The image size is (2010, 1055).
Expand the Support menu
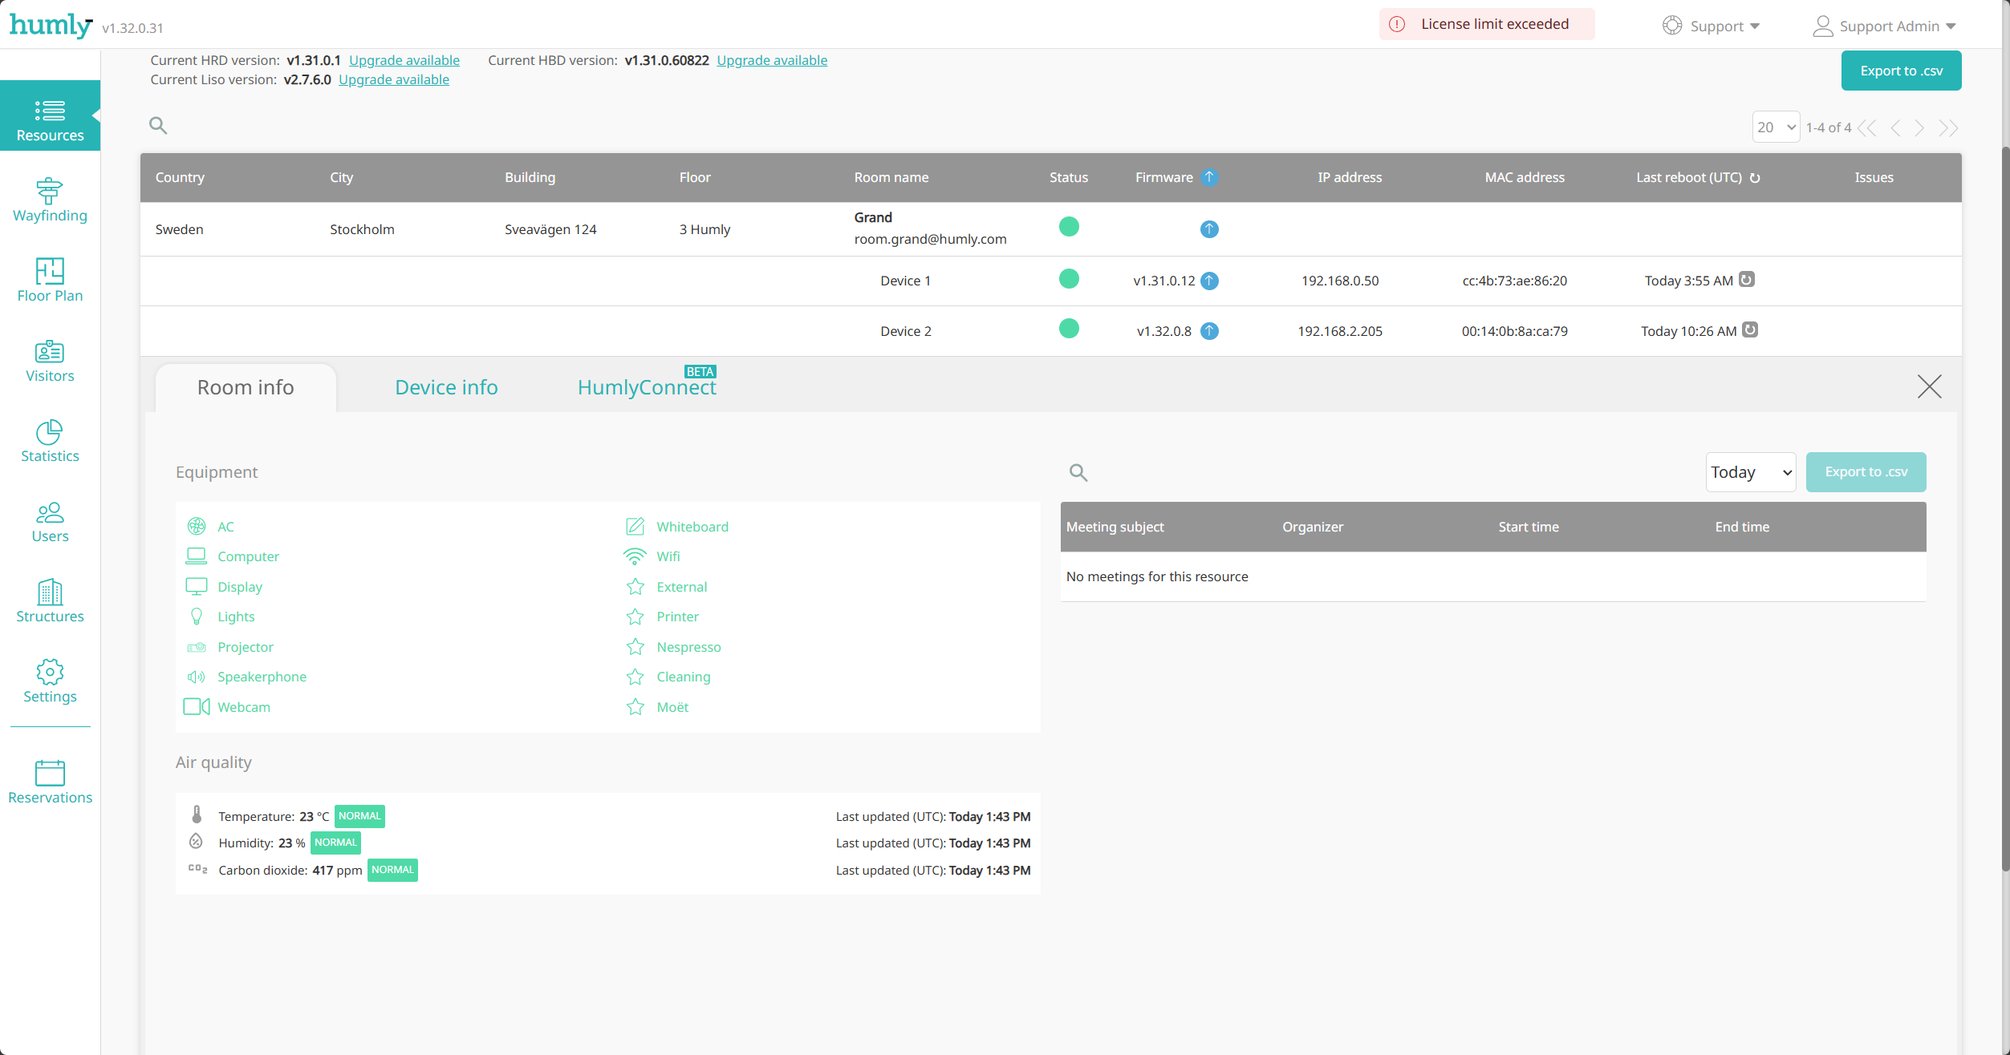1711,26
